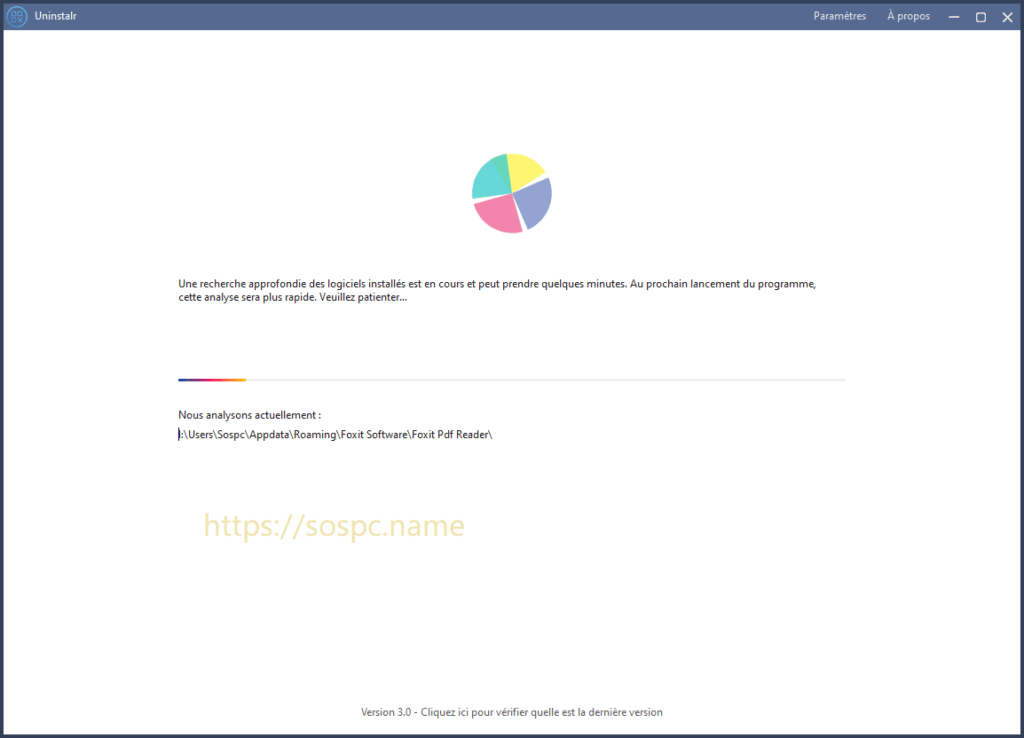Minimize the Uninstalr window
This screenshot has width=1024, height=738.
pos(954,17)
